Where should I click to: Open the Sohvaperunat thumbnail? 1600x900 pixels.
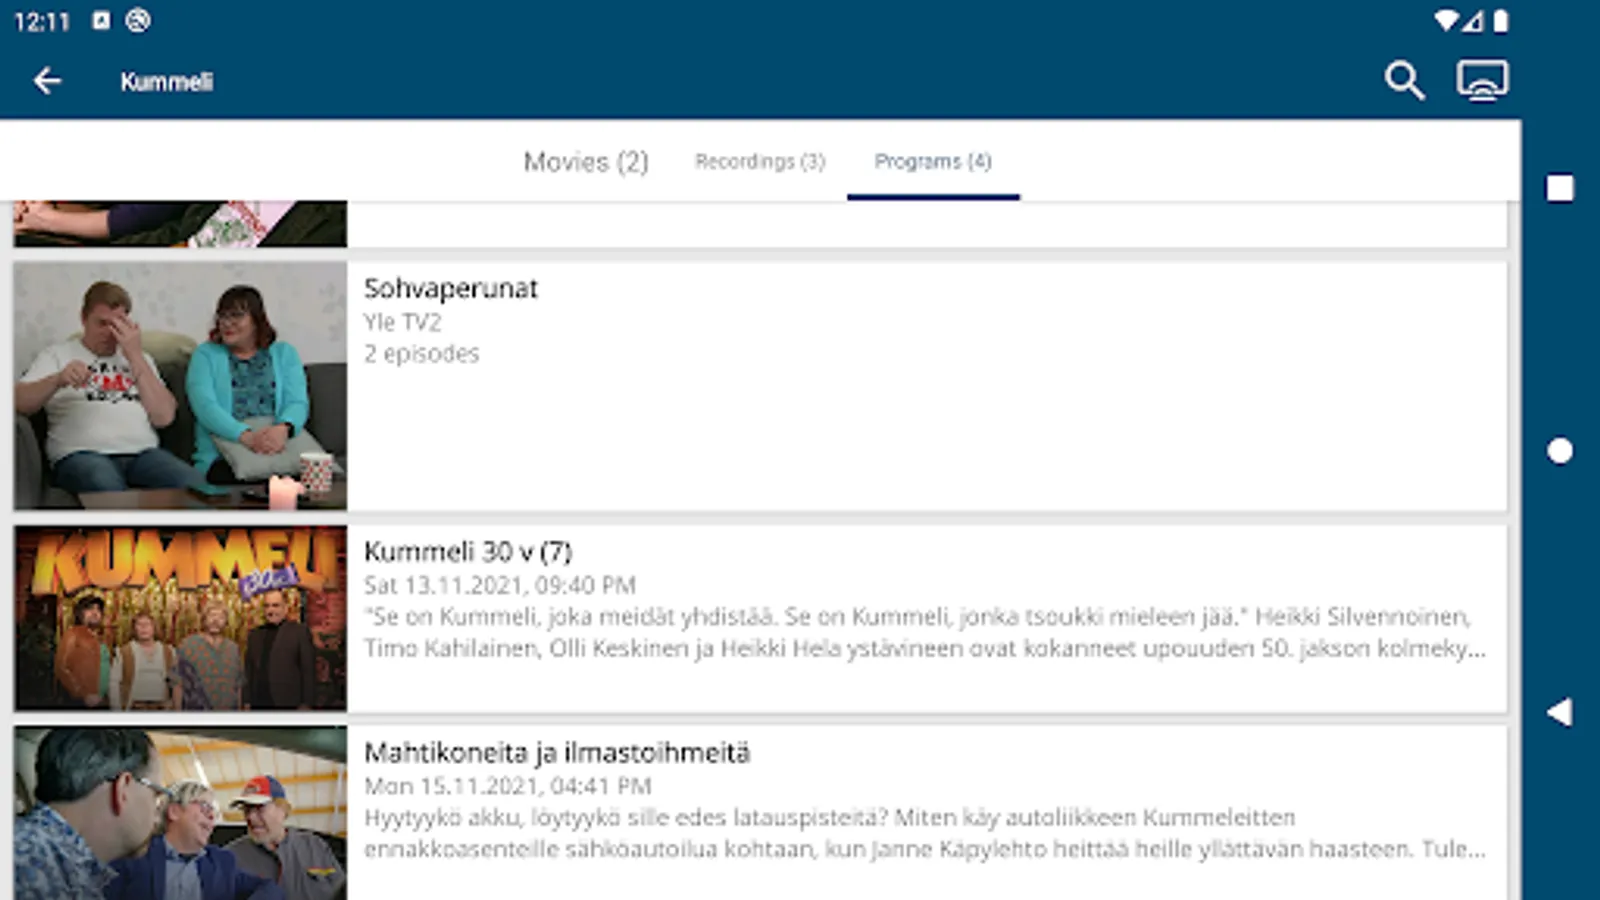click(180, 386)
